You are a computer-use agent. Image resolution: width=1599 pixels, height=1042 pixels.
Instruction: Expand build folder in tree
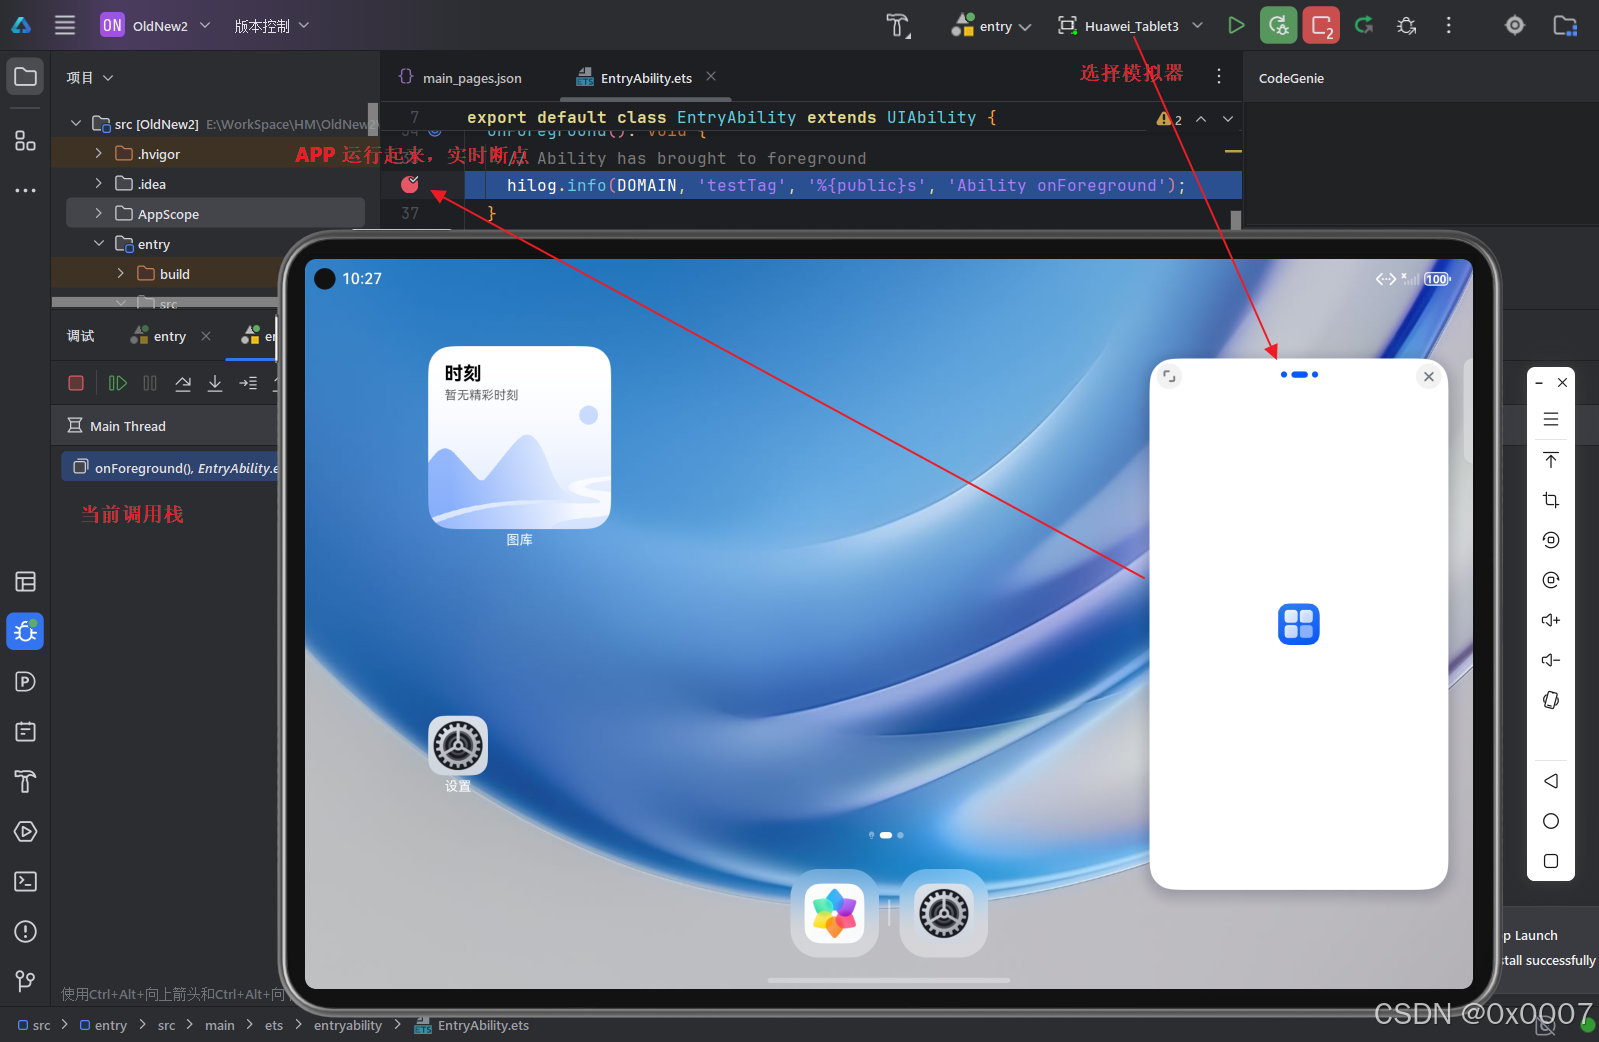pyautogui.click(x=120, y=273)
